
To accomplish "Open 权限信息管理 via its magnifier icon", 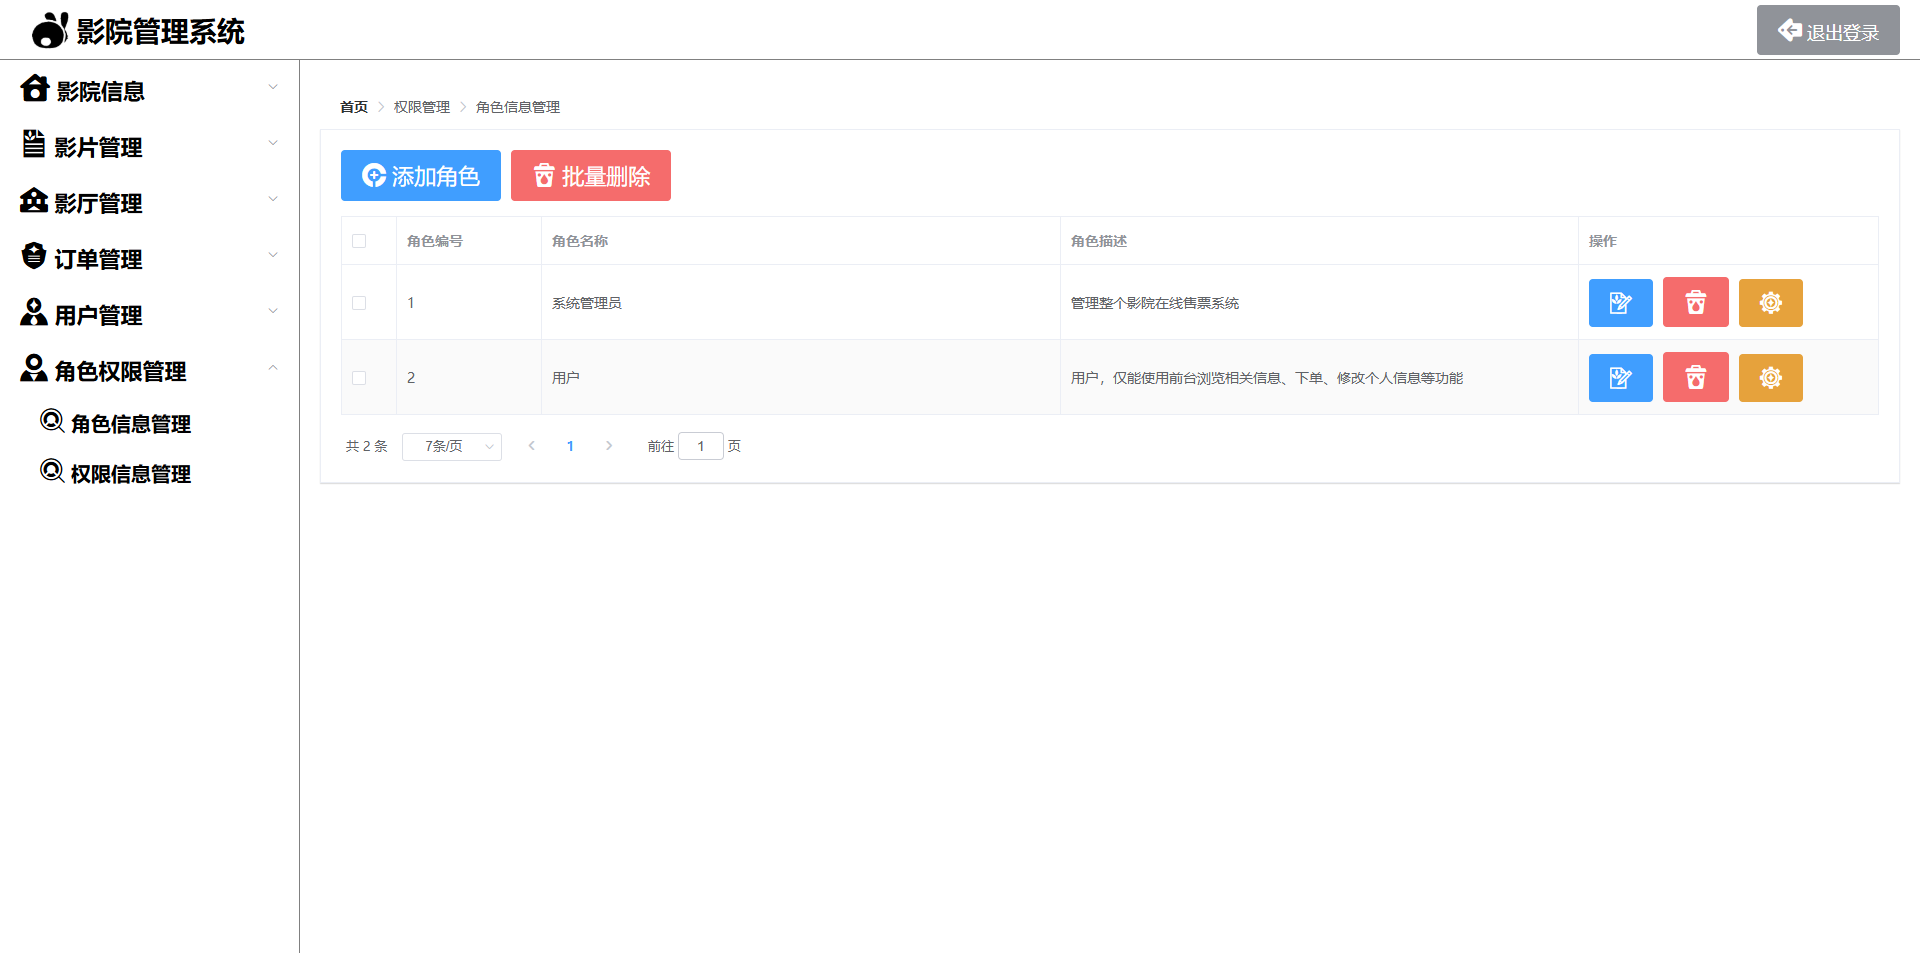I will (x=52, y=471).
